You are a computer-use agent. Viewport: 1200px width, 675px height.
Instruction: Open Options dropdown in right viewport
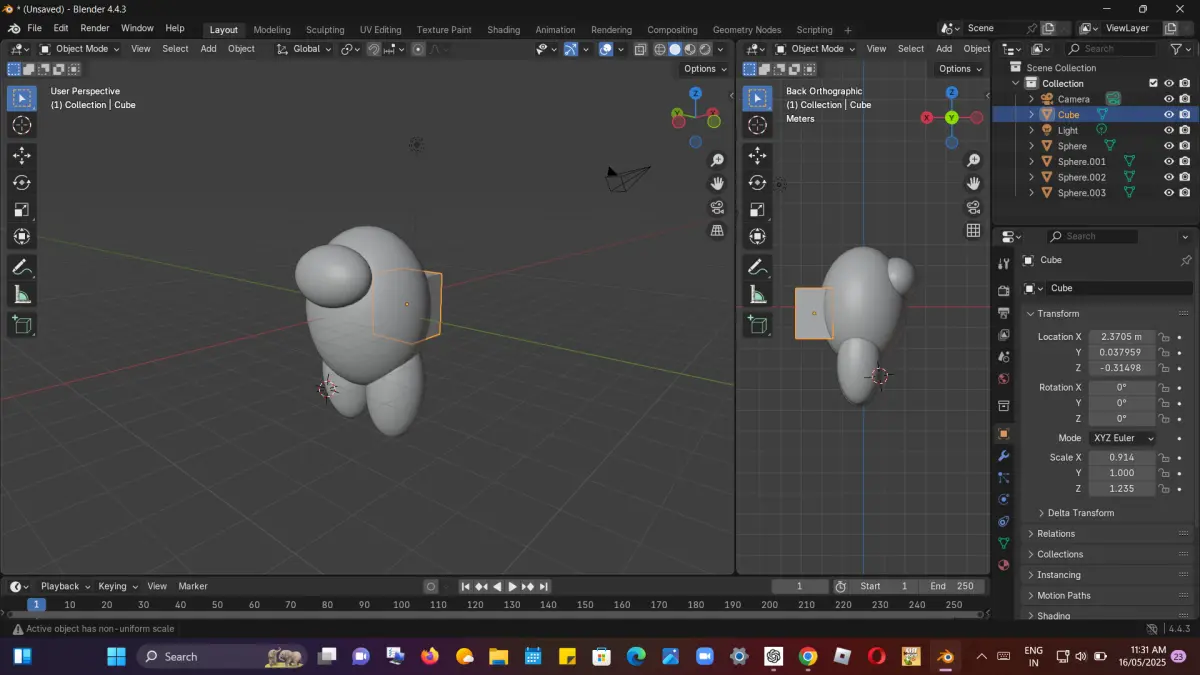tap(961, 69)
